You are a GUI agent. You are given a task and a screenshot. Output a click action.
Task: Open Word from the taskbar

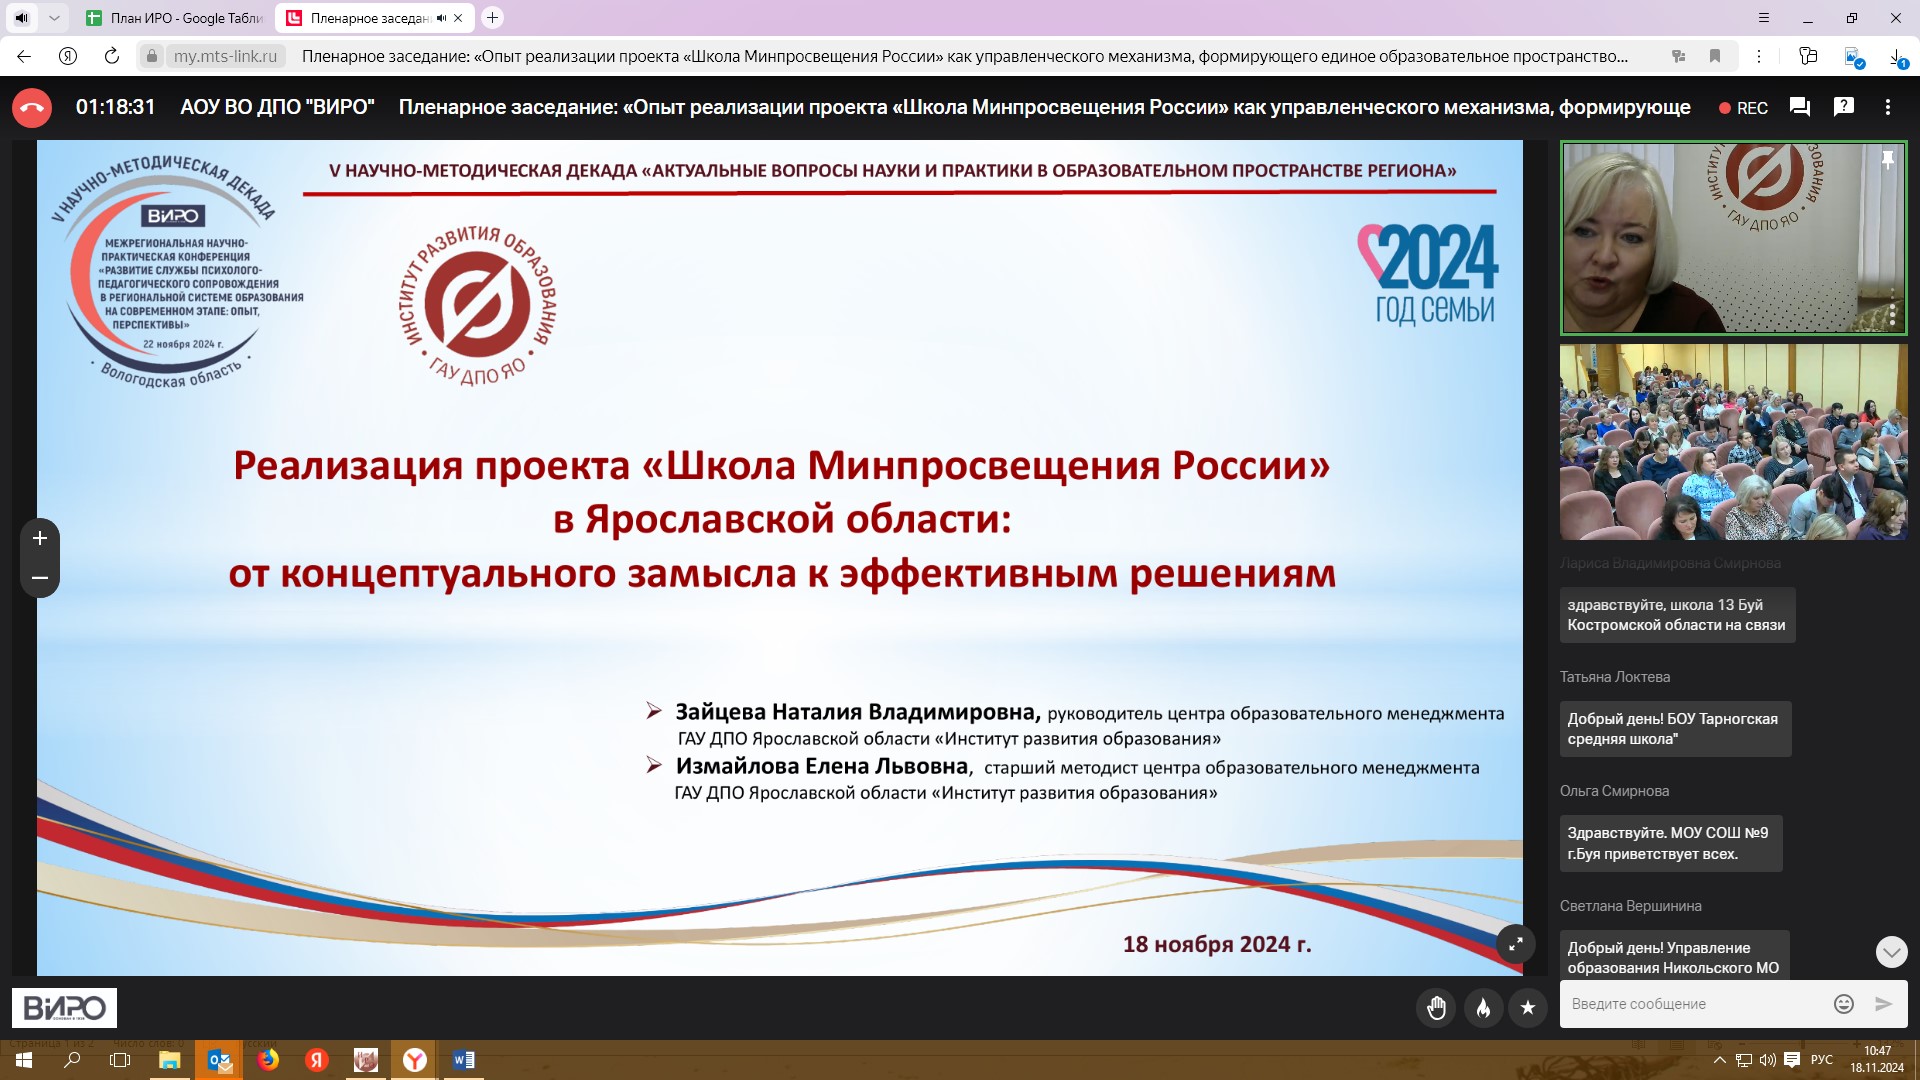click(464, 1060)
